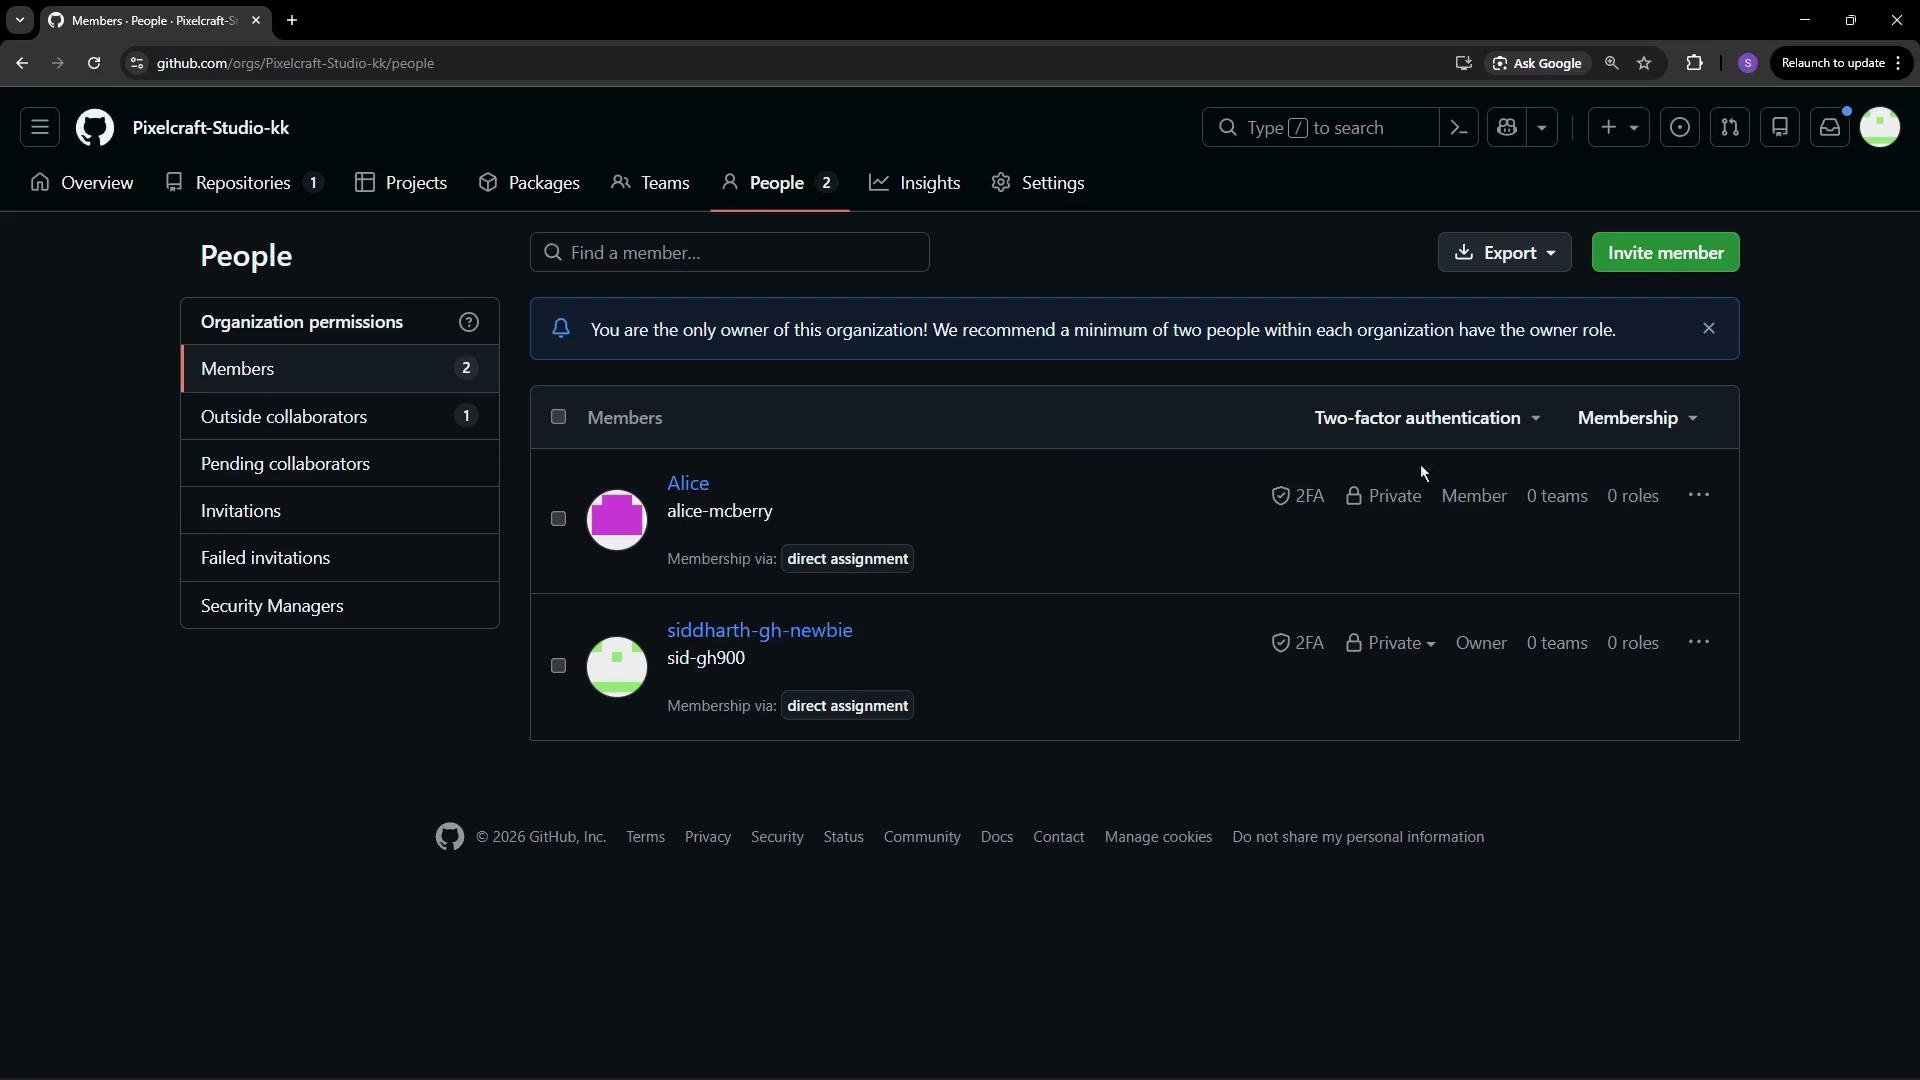
Task: Open the global navigation hamburger menu
Action: coord(40,128)
